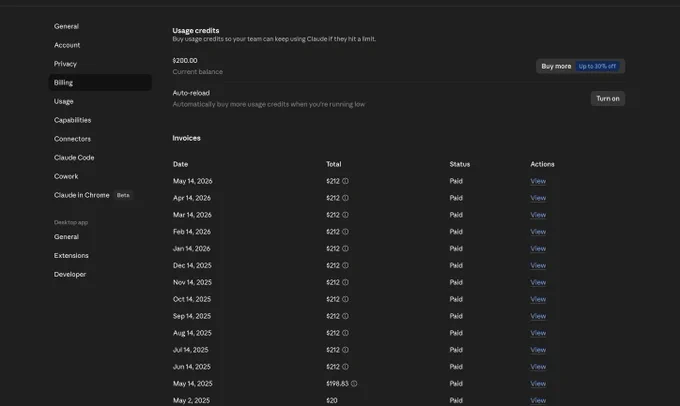Image resolution: width=680 pixels, height=406 pixels.
Task: Click the info icon for Aug 14, 2025 total
Action: tap(345, 333)
